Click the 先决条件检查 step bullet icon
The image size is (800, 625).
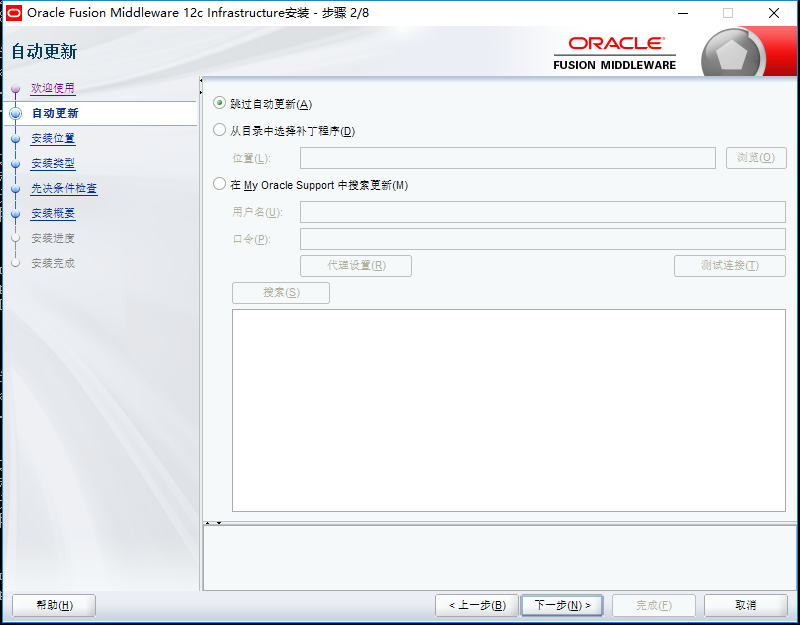pyautogui.click(x=16, y=189)
